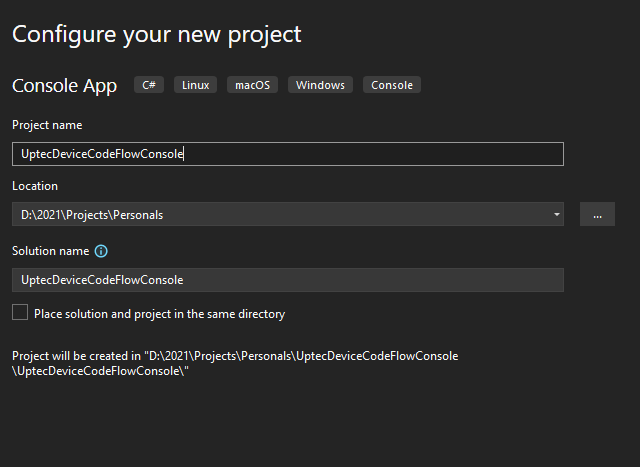Open the browse folder button with ellipsis

tap(597, 214)
